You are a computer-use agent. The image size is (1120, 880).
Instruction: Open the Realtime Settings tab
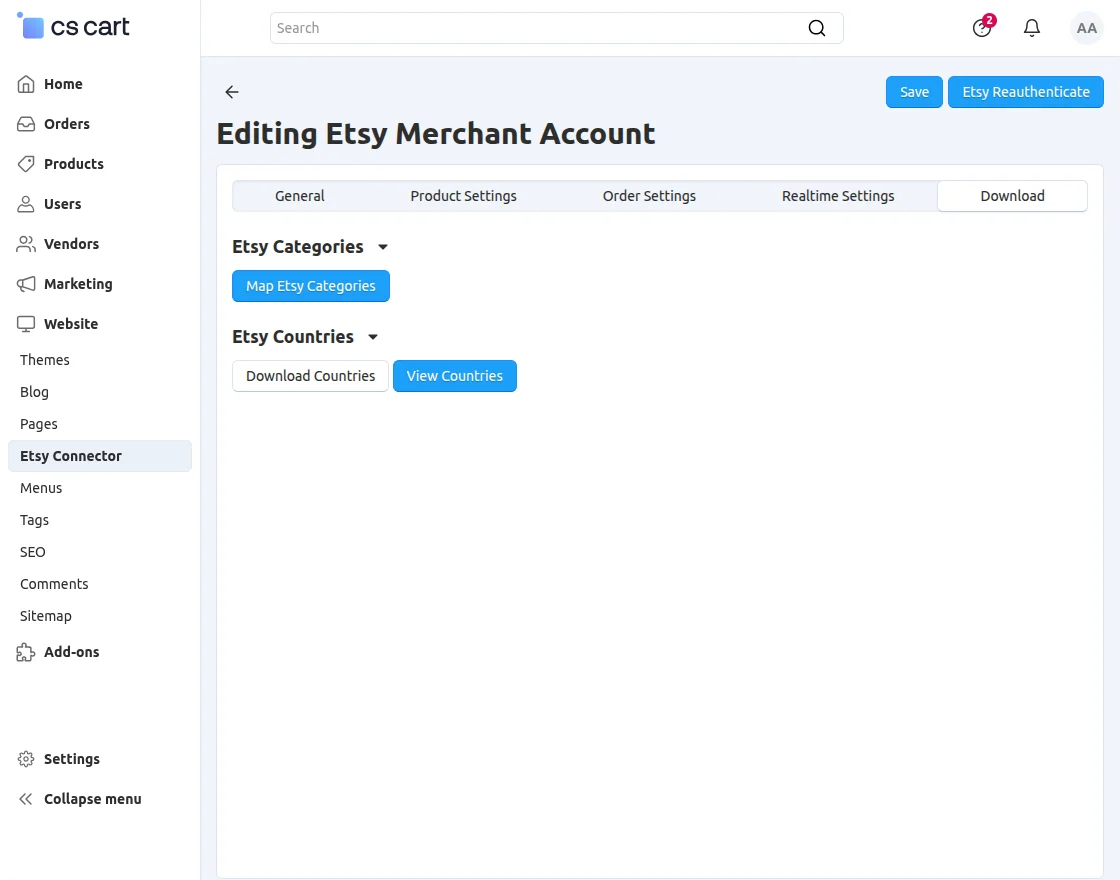[837, 196]
